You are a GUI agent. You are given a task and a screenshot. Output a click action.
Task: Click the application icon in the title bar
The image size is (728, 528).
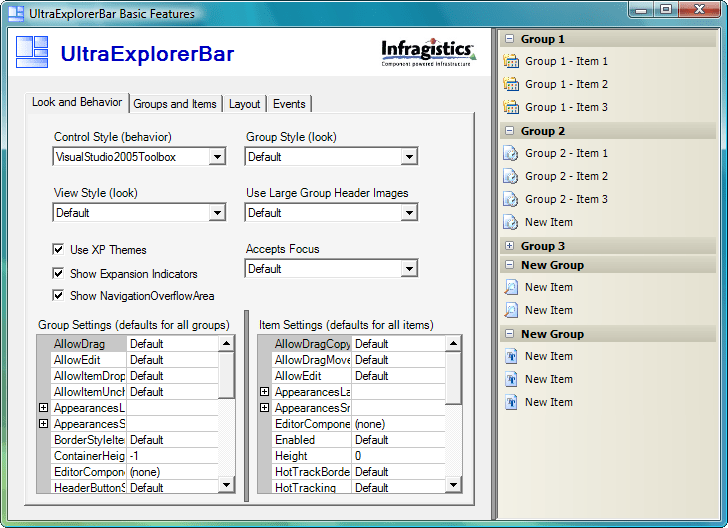(x=16, y=13)
